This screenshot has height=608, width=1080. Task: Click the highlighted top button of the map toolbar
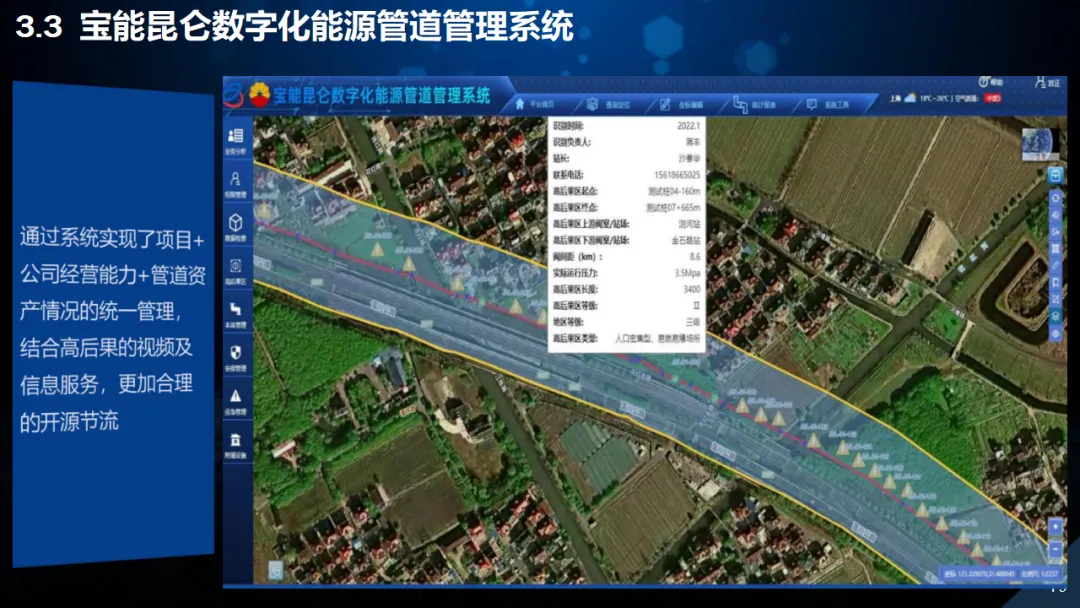(x=1055, y=176)
